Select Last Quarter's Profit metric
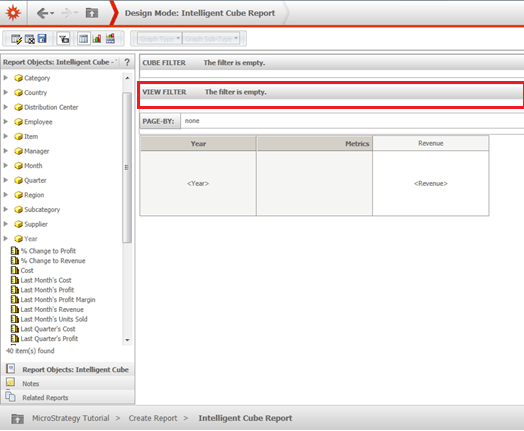This screenshot has width=524, height=431. [49, 338]
